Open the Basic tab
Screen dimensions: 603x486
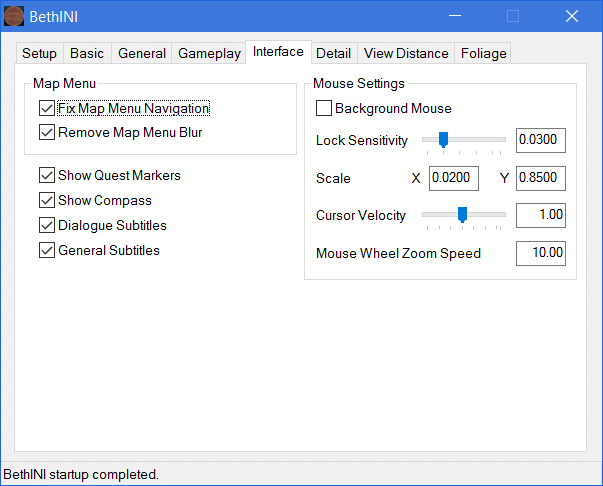pyautogui.click(x=89, y=54)
